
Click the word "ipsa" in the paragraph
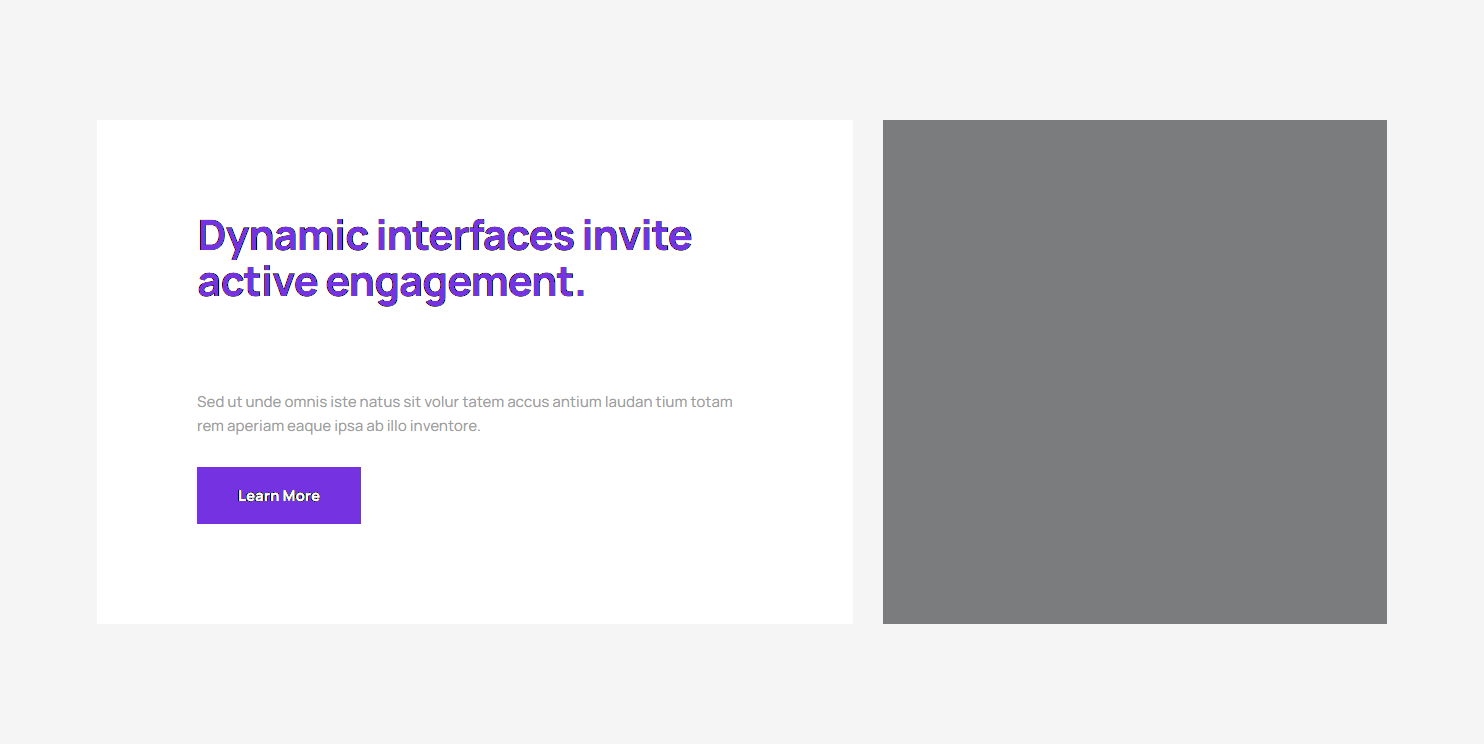tap(350, 426)
